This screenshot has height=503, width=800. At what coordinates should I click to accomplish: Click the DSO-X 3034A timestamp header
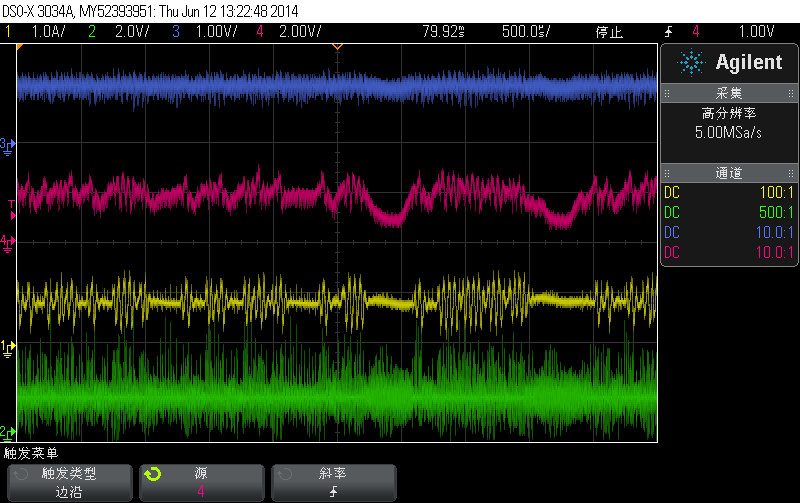click(150, 11)
